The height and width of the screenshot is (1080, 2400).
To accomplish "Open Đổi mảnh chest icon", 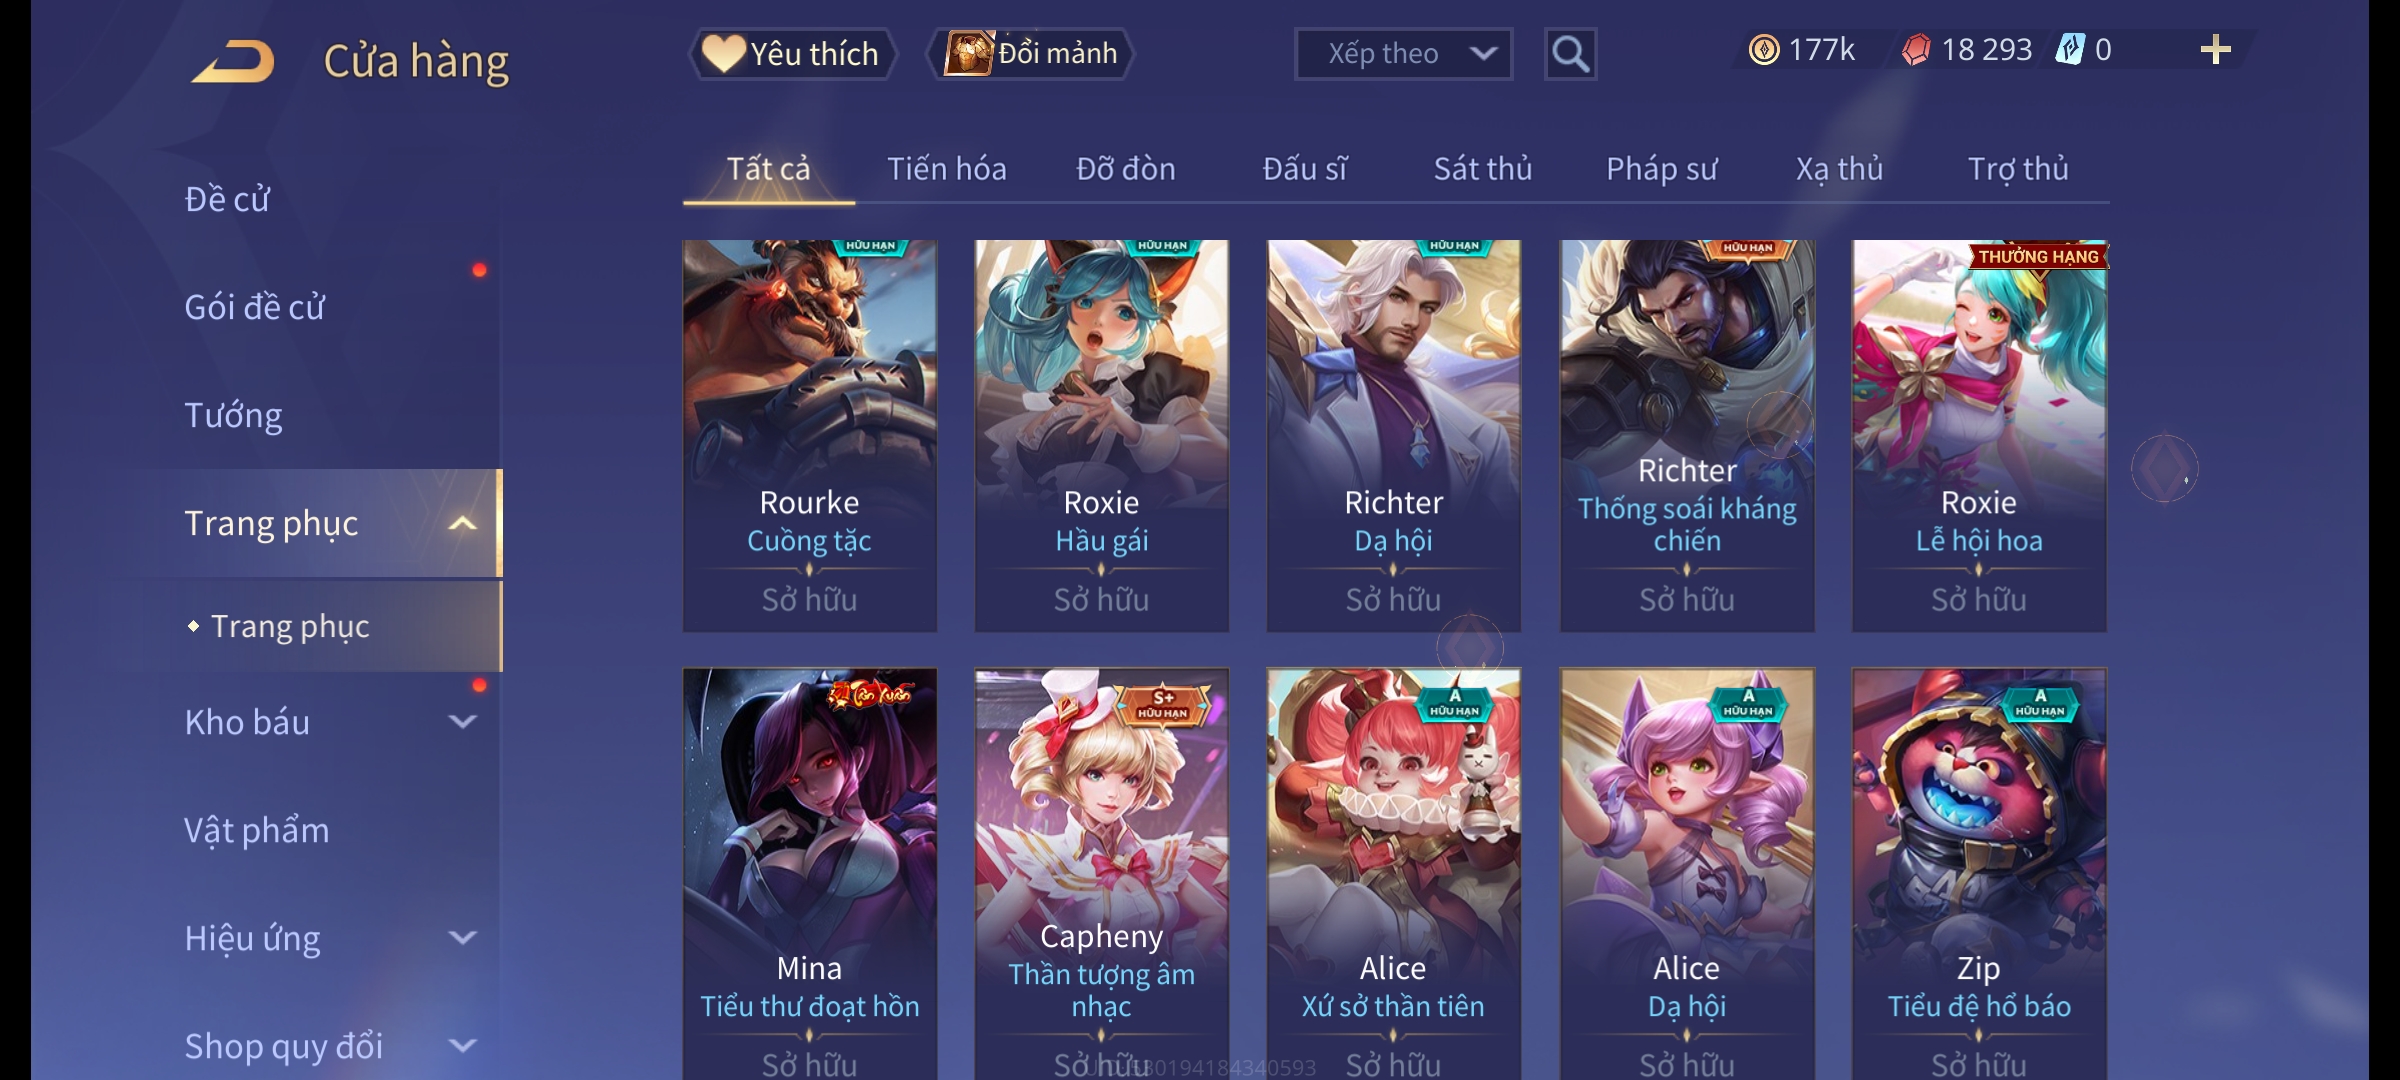I will pyautogui.click(x=968, y=53).
